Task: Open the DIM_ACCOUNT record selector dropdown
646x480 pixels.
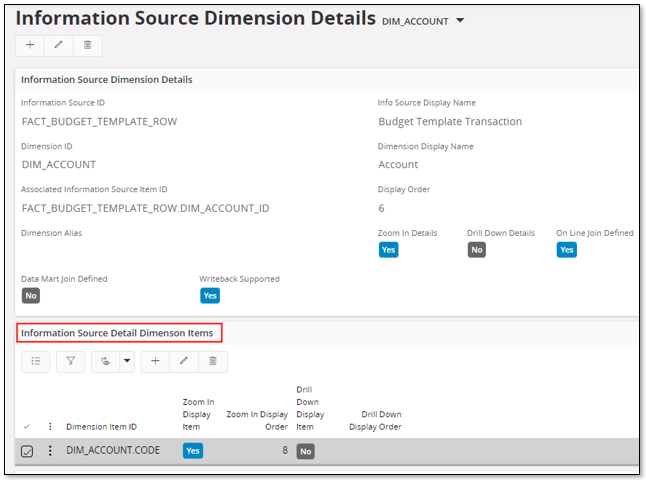Action: (460, 21)
